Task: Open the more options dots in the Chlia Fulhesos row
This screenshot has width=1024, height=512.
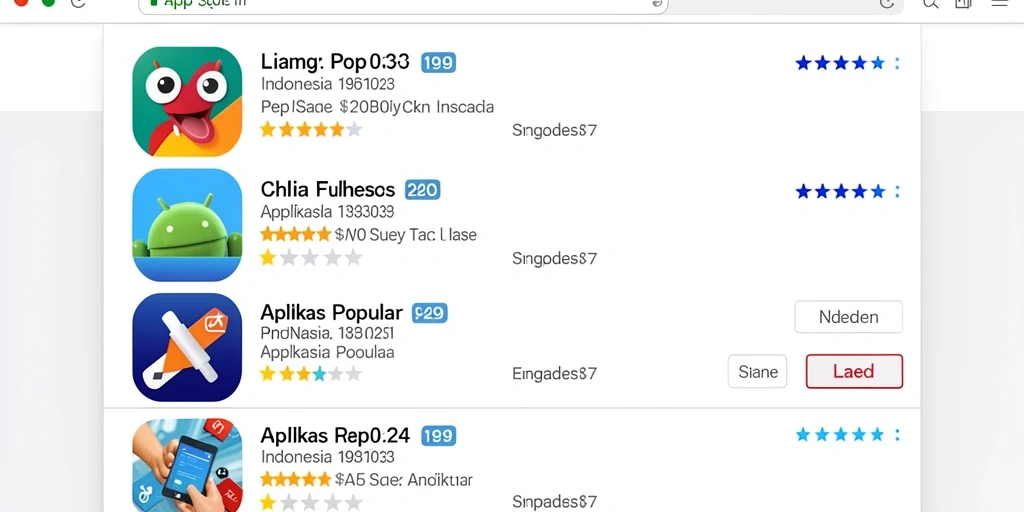Action: (897, 191)
